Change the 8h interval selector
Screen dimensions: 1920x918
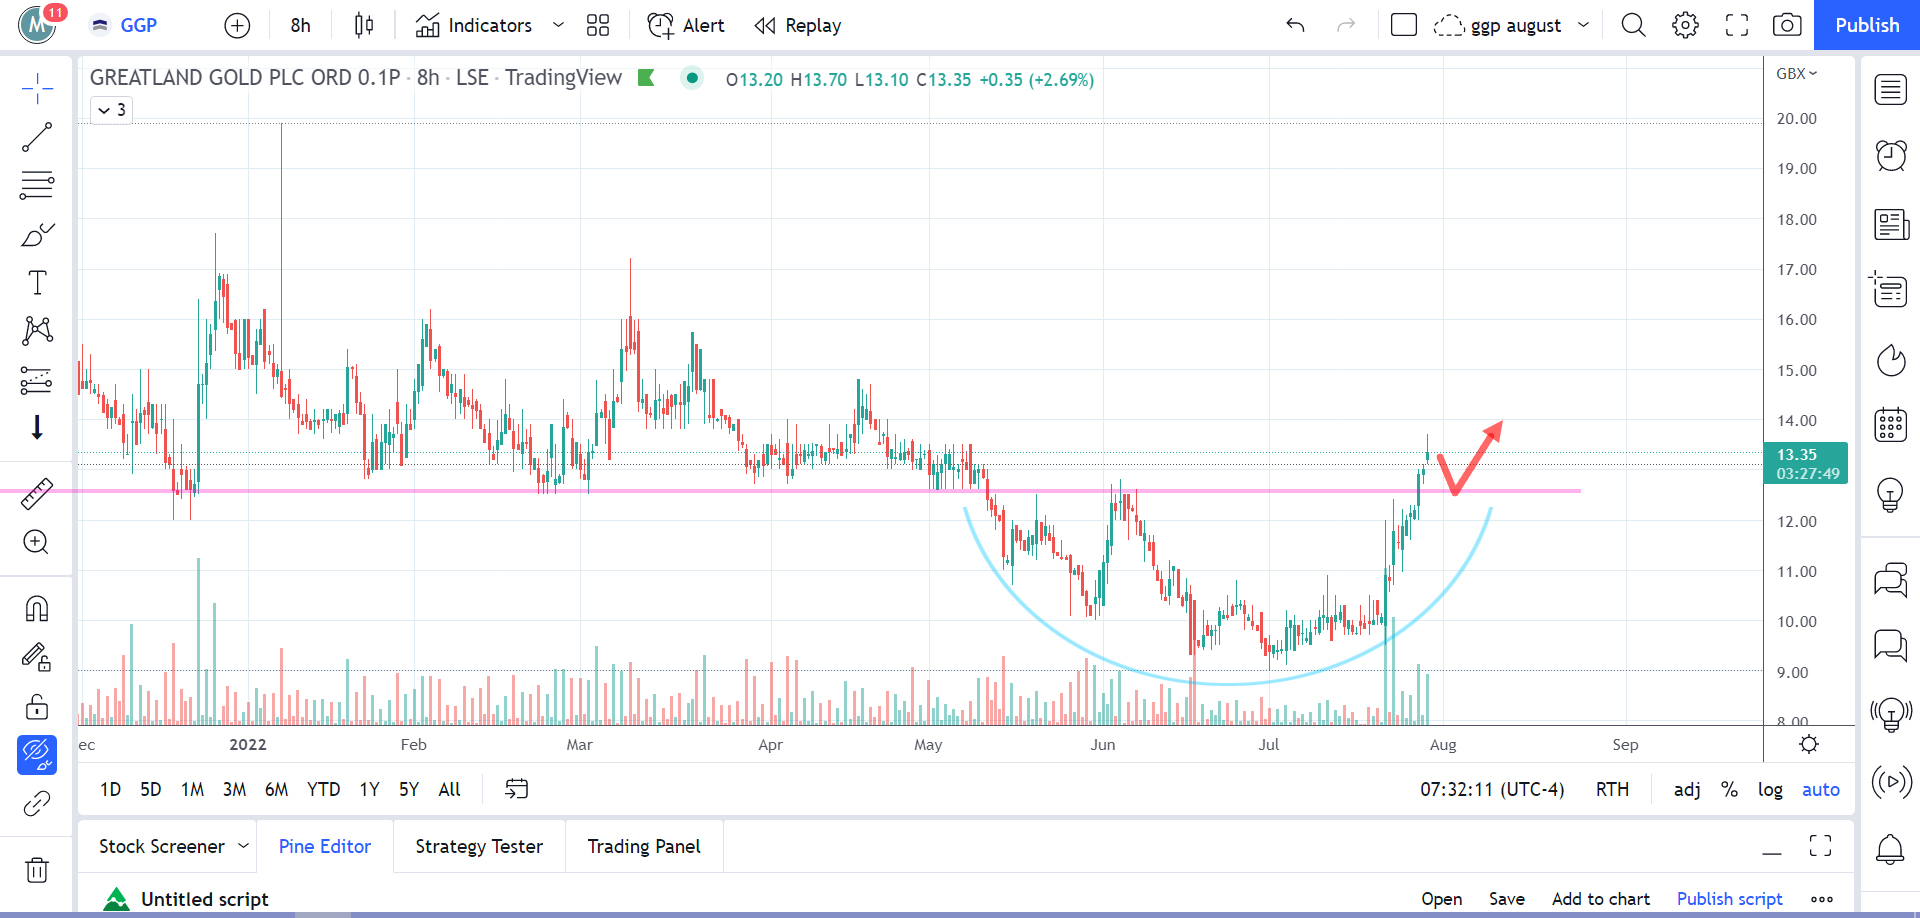(301, 25)
